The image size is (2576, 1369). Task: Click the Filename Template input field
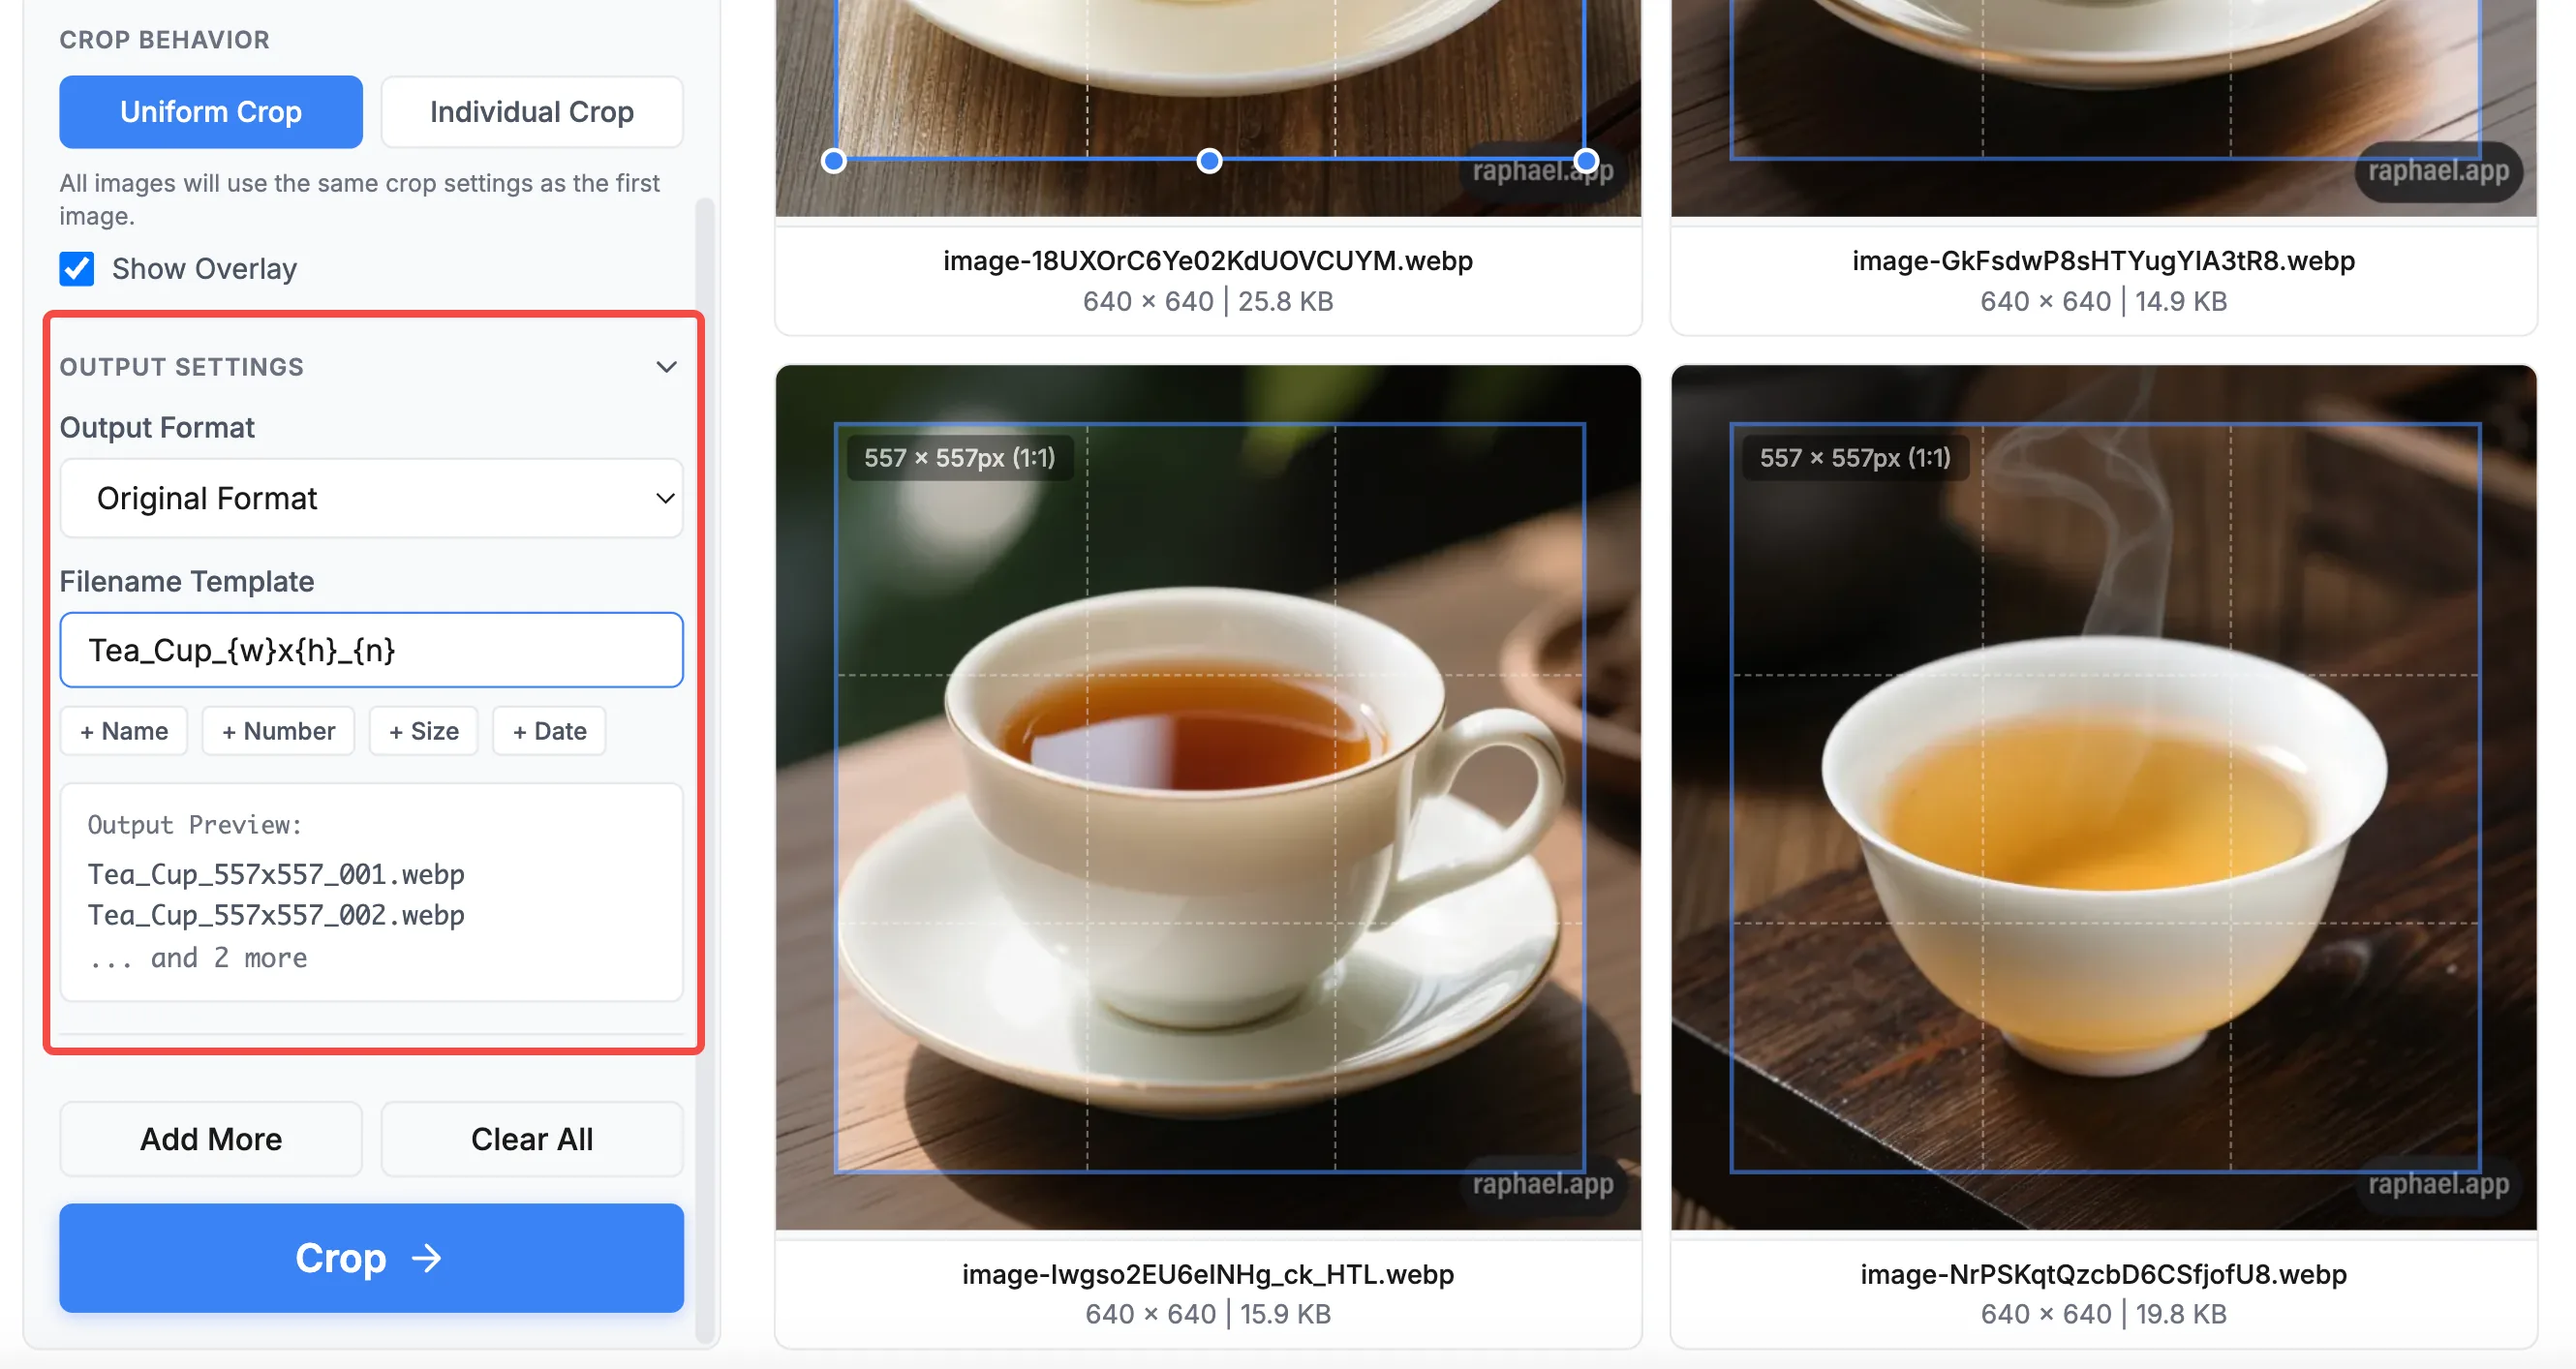[x=371, y=650]
